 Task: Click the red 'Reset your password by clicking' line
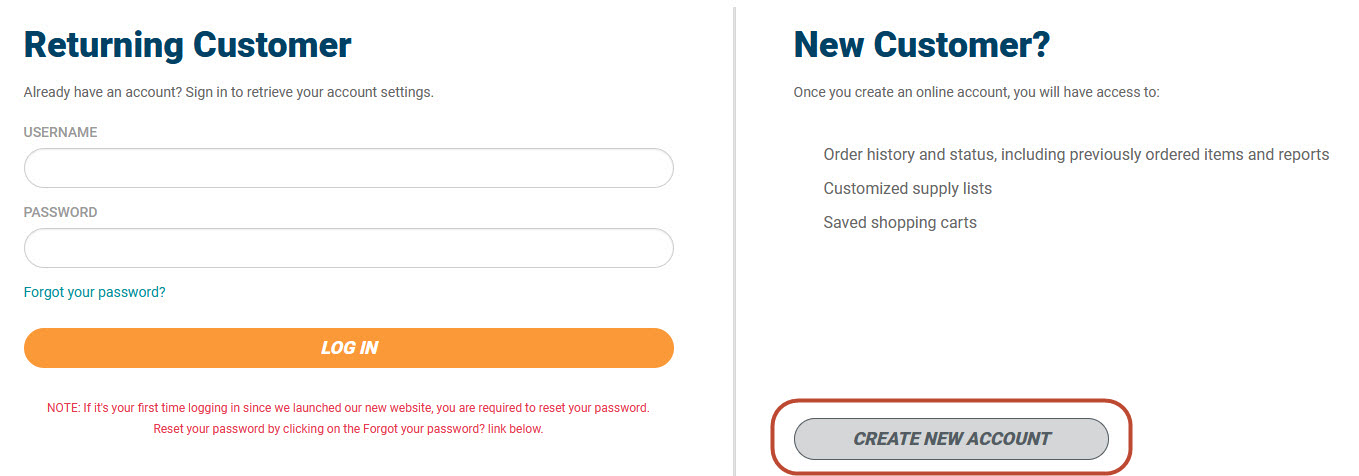(348, 430)
